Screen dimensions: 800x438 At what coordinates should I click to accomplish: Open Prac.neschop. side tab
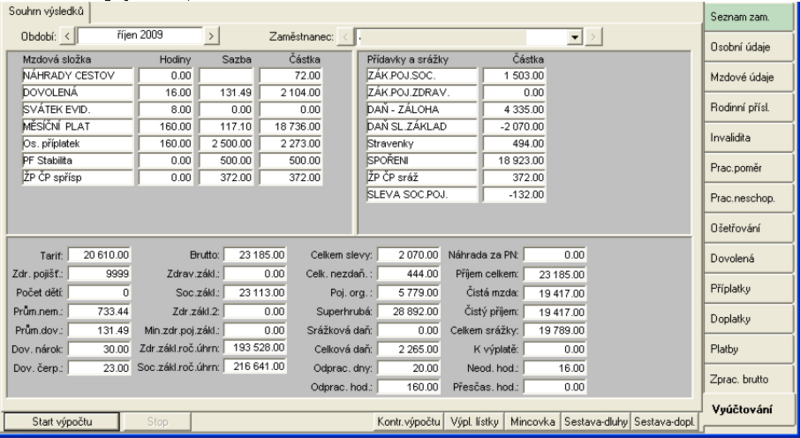749,198
